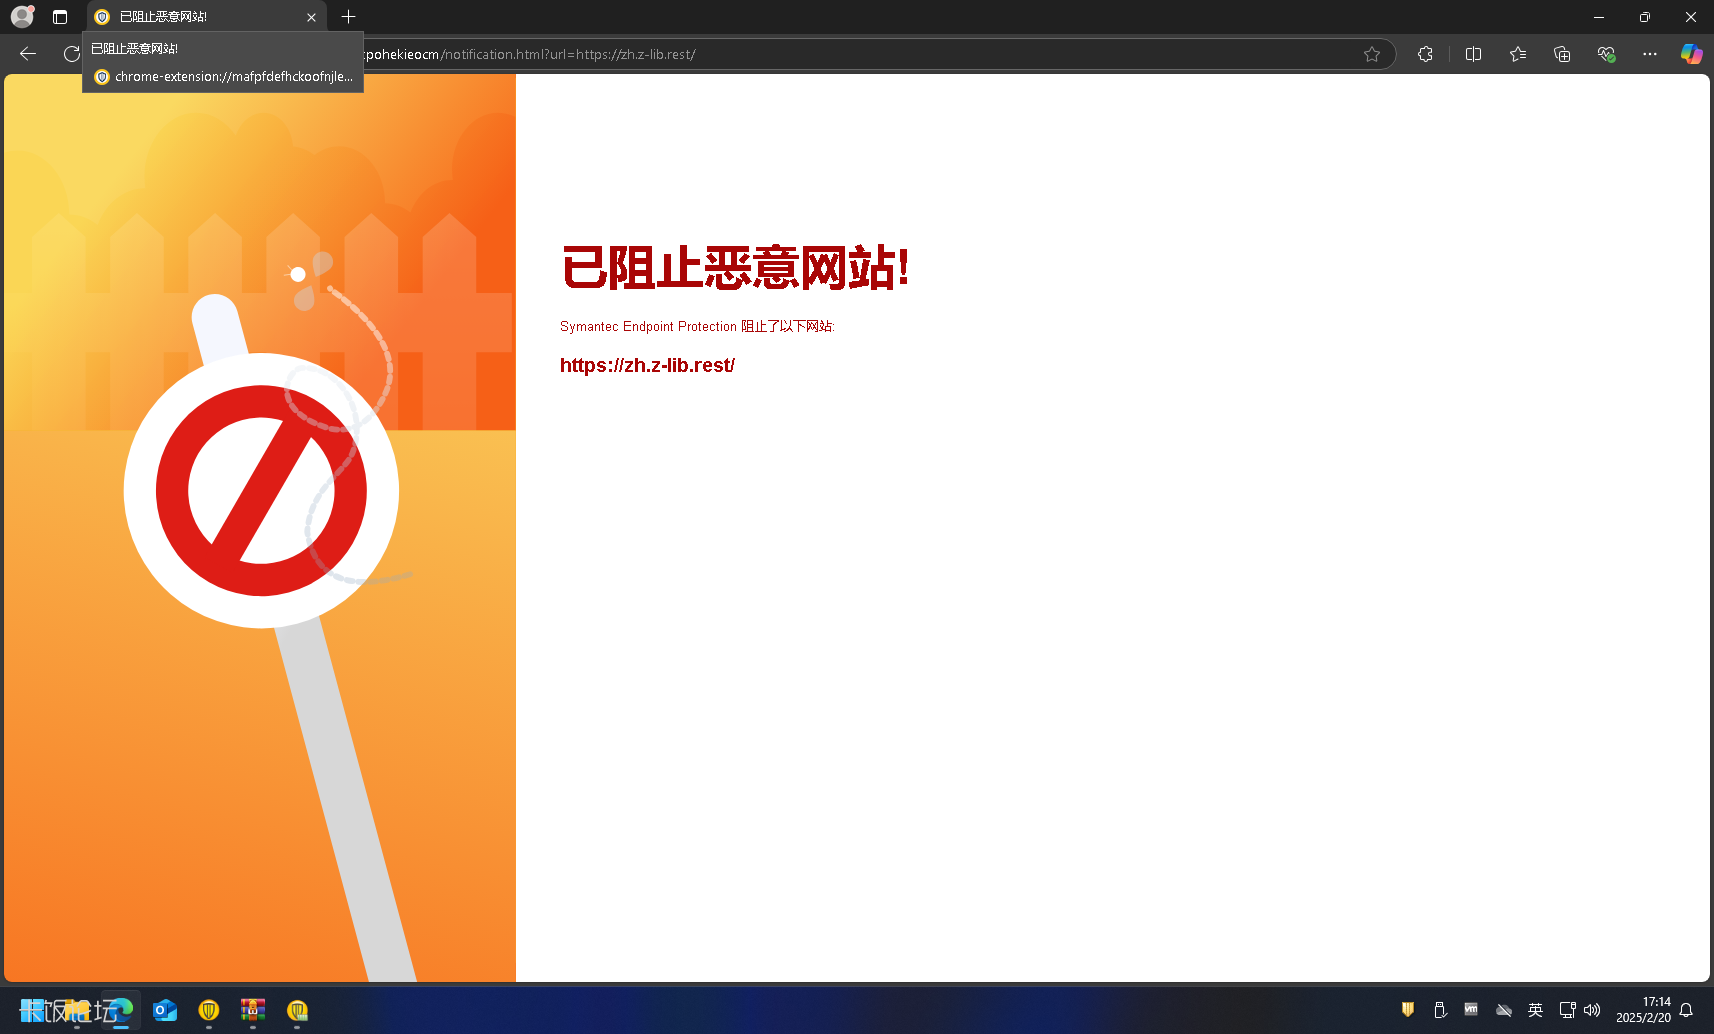Open the OneDrive tray icon

[x=1503, y=1010]
